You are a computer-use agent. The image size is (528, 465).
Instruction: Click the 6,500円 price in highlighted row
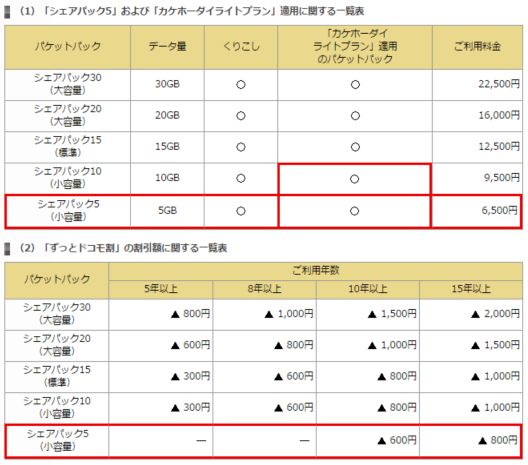click(x=499, y=210)
